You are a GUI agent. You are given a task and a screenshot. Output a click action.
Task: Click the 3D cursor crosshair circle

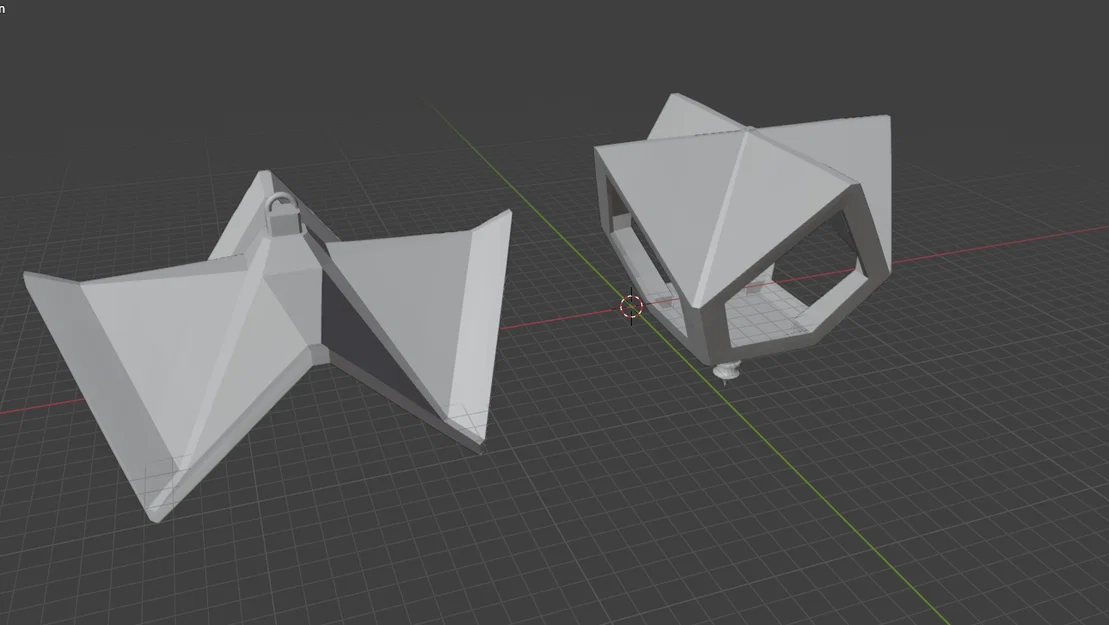(x=631, y=307)
